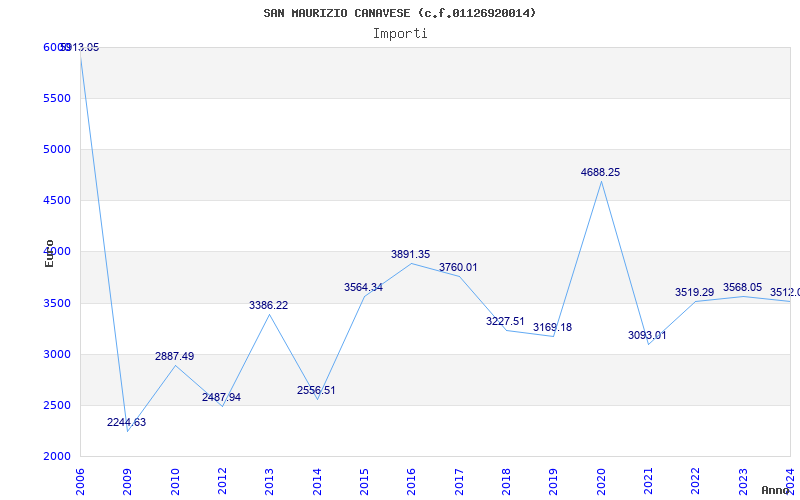800x500 pixels.
Task: Click the 2014 x-axis year label
Action: point(317,482)
